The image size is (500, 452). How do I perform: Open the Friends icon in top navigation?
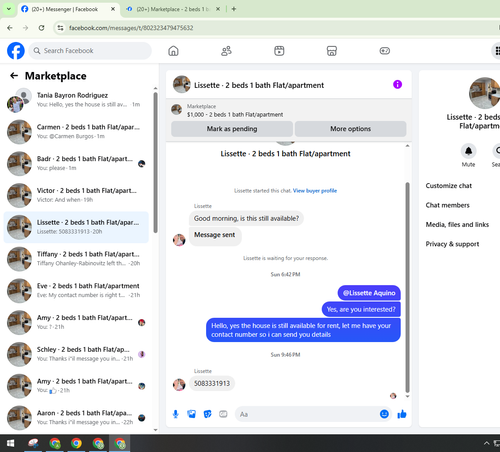tap(226, 51)
